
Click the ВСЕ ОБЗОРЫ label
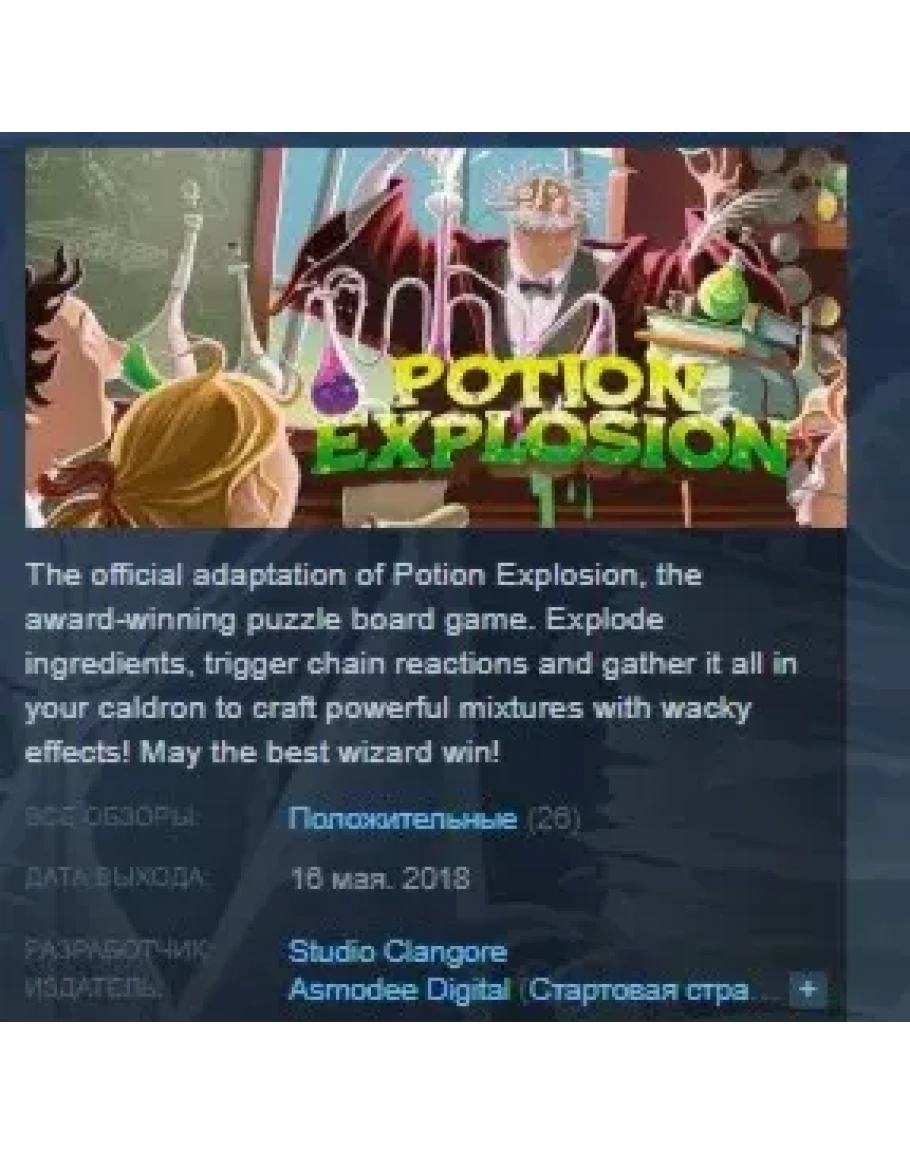click(111, 818)
